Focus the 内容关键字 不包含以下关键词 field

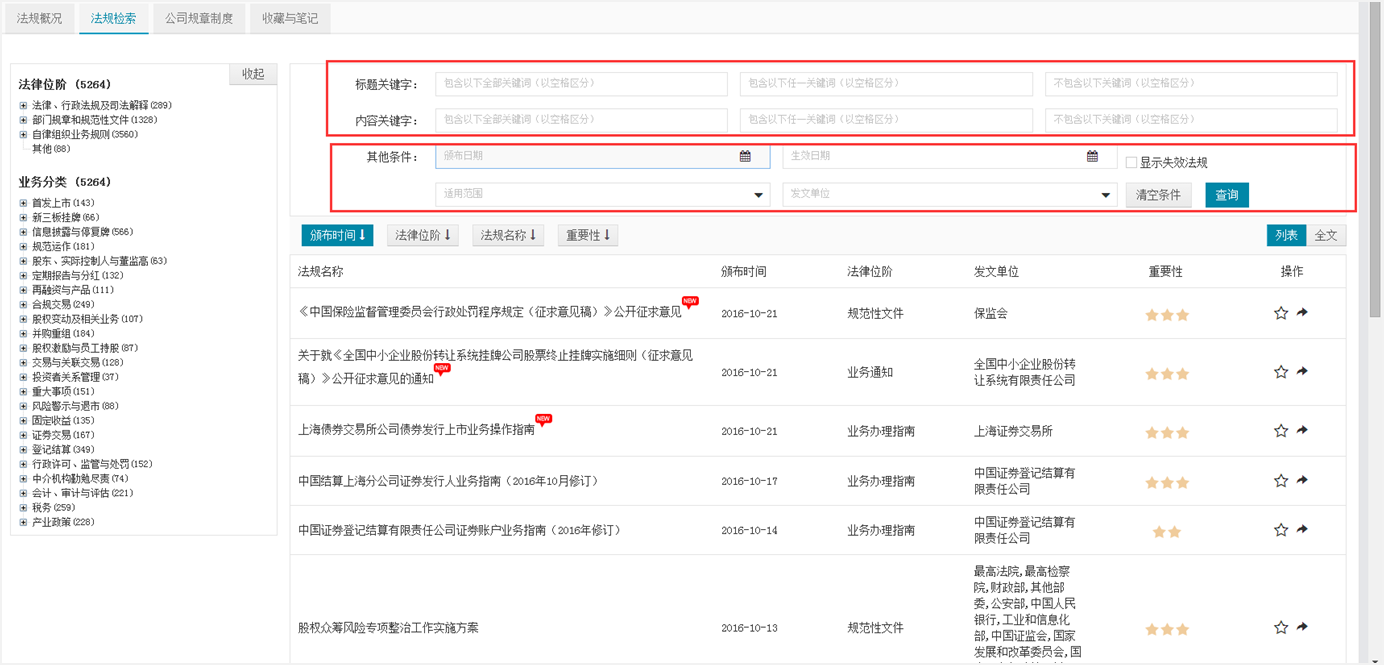click(x=1191, y=120)
